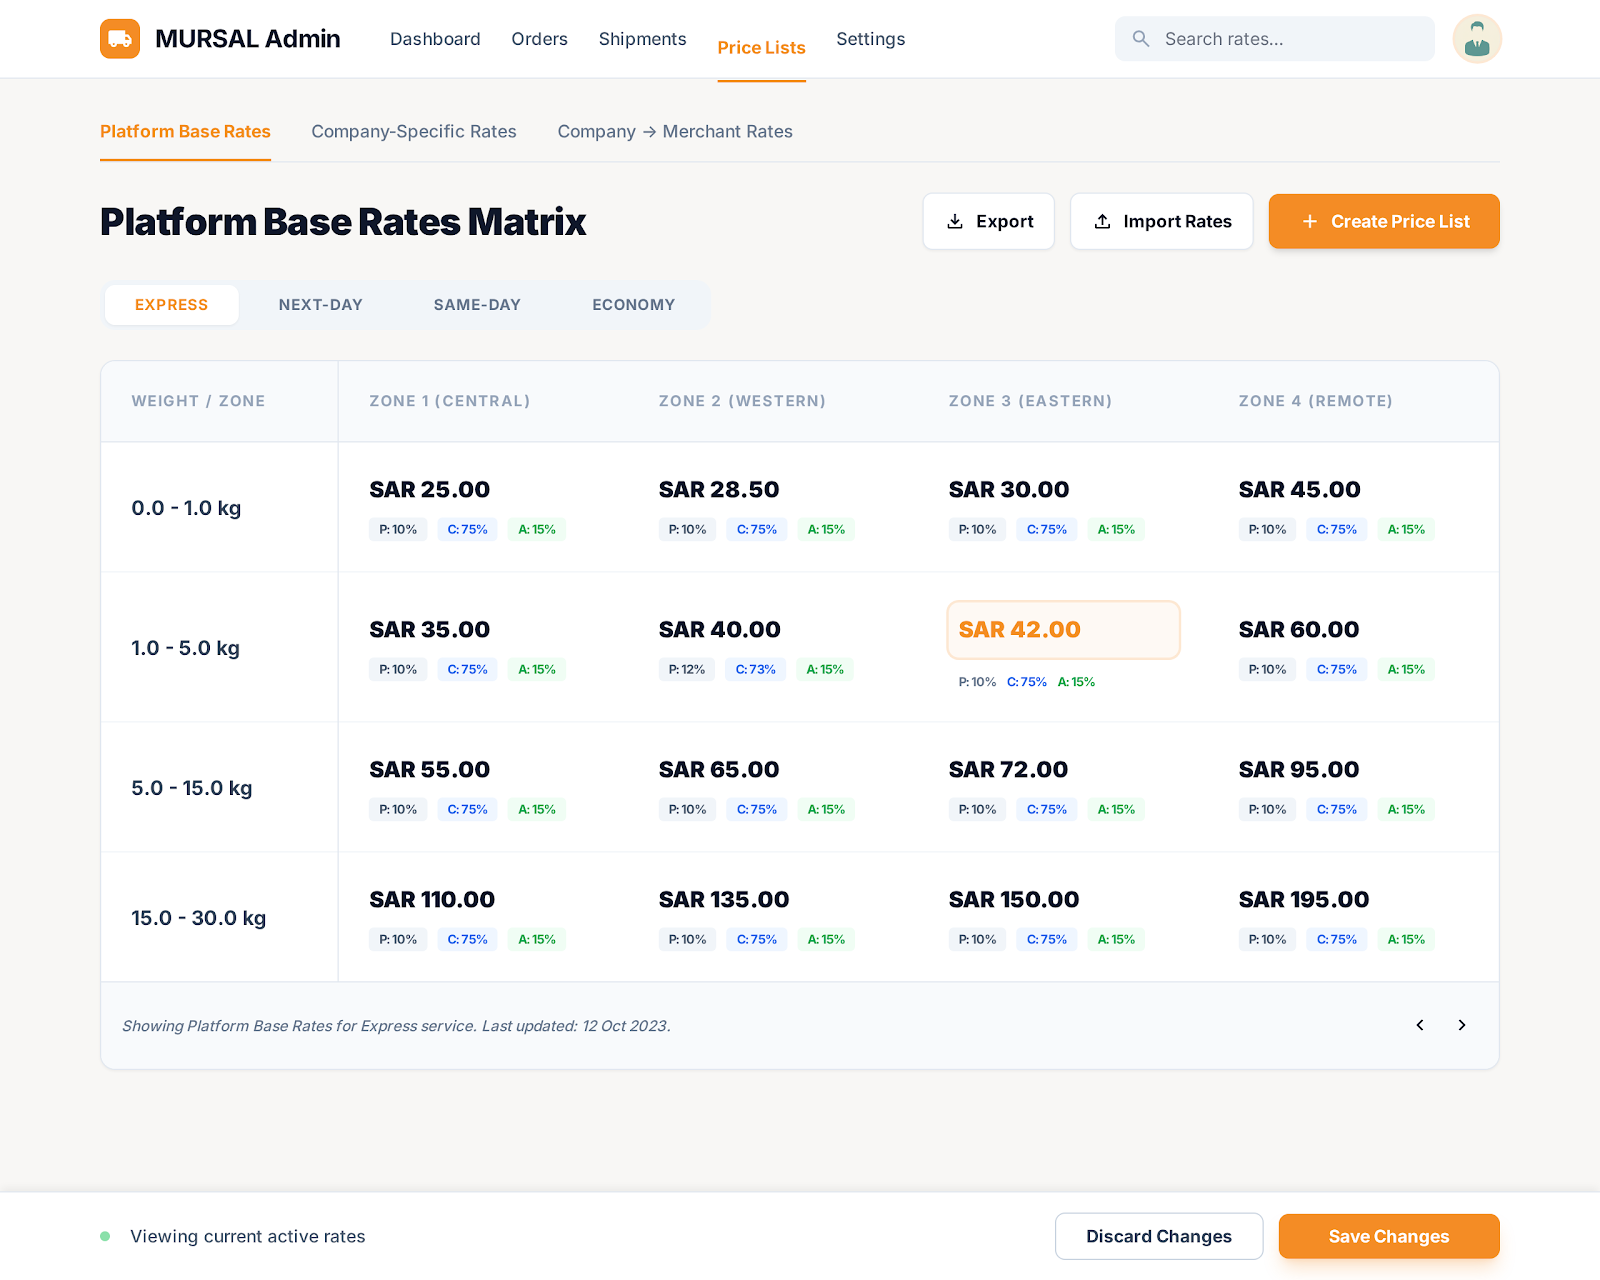1600x1280 pixels.
Task: Open the Shipments menu item
Action: [642, 39]
